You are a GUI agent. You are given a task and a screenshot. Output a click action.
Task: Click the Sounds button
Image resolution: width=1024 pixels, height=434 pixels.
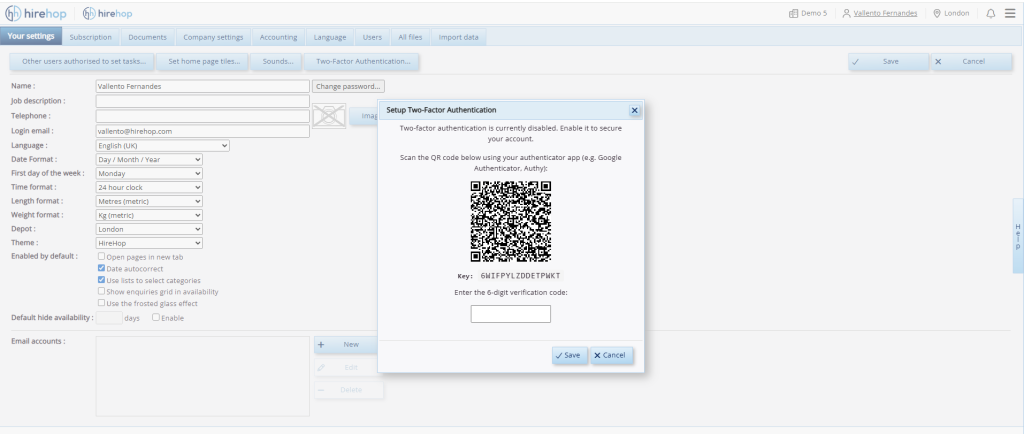click(278, 61)
